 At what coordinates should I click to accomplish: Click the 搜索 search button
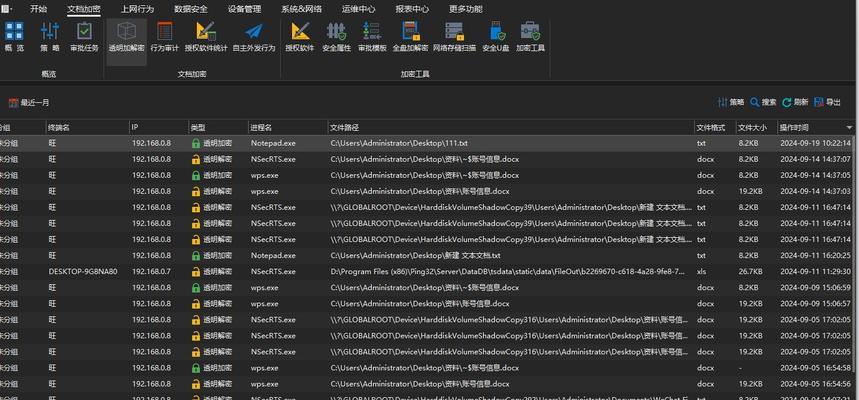pos(764,102)
